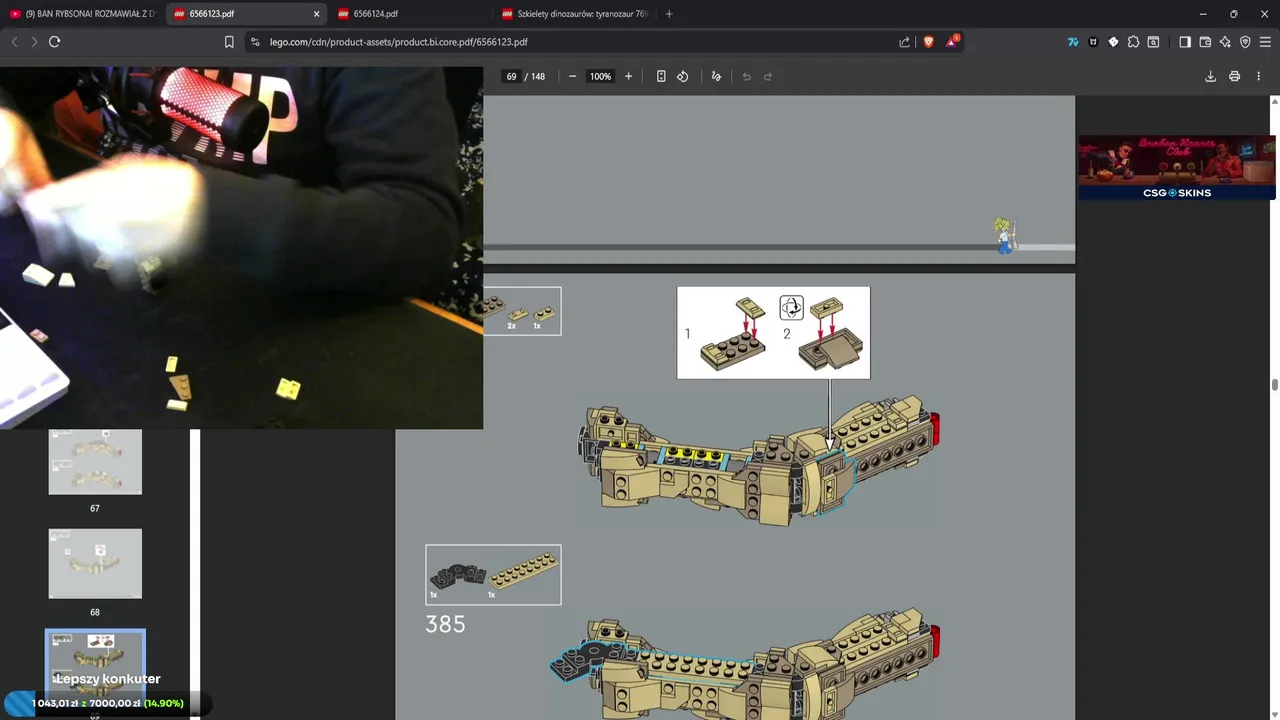
Task: Open Brave Rewards icon
Action: 953,41
